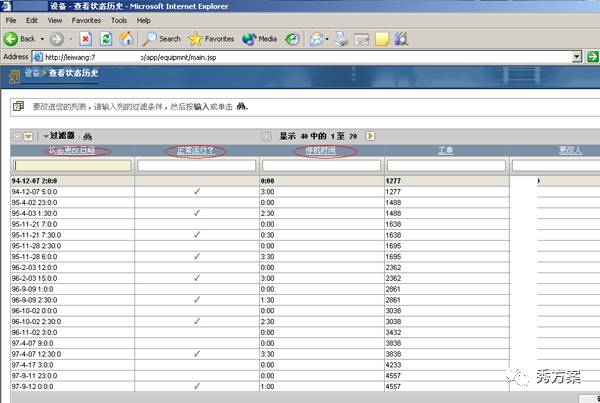Go to next page of results arrow
Image resolution: width=600 pixels, height=403 pixels.
371,136
